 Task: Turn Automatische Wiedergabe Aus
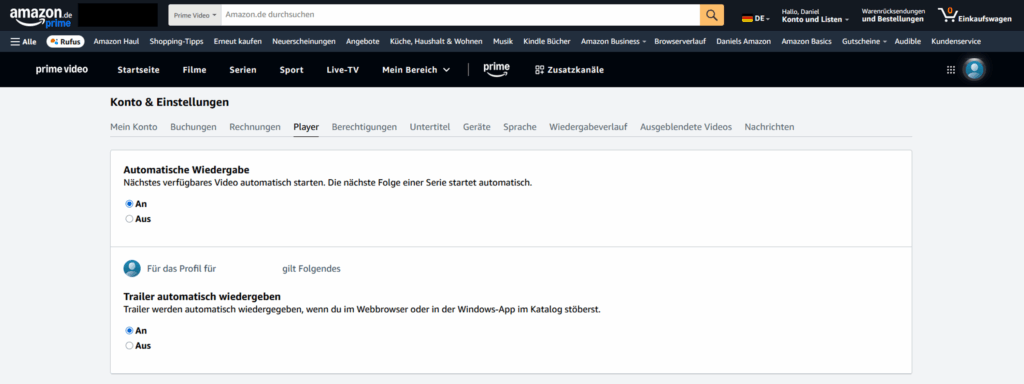129,219
